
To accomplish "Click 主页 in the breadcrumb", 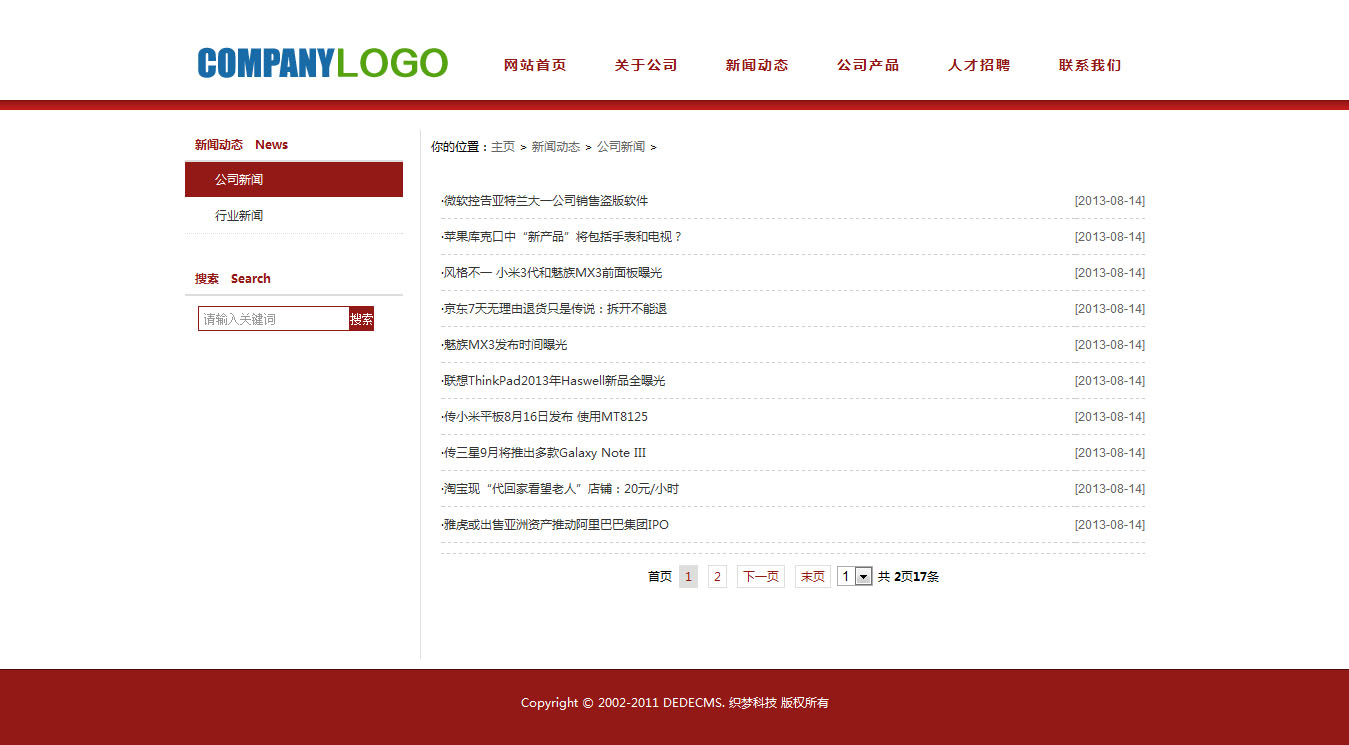I will click(503, 147).
